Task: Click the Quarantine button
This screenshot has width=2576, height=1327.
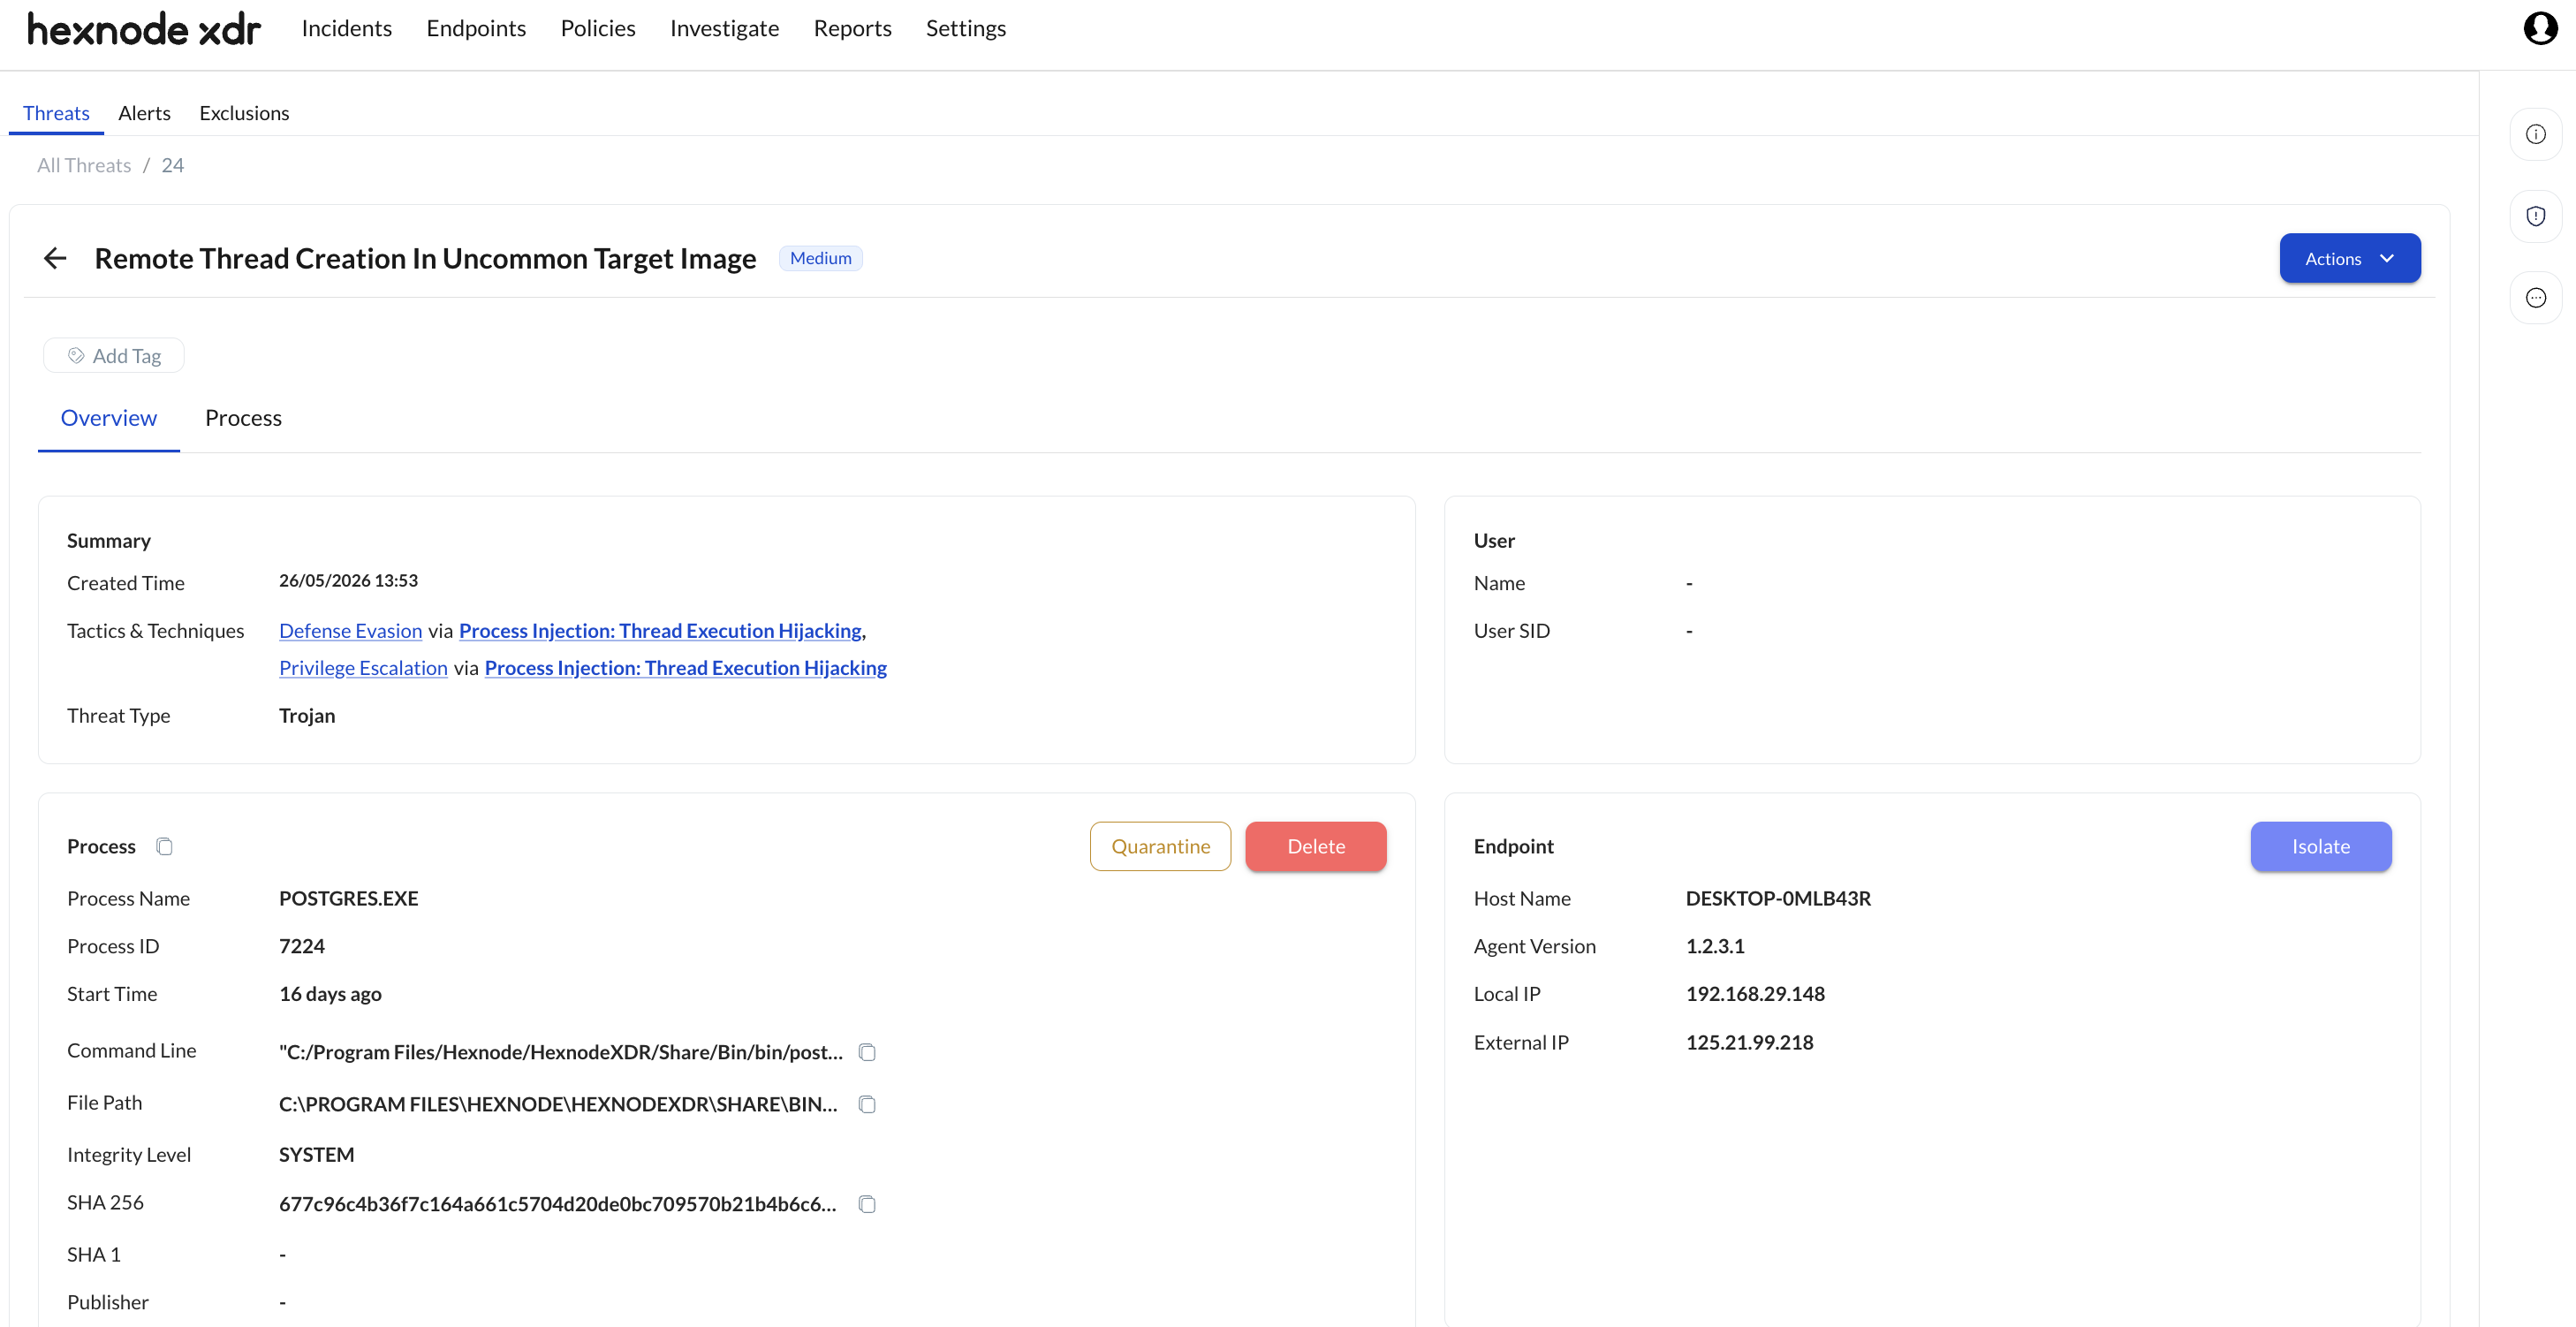Action: point(1160,846)
